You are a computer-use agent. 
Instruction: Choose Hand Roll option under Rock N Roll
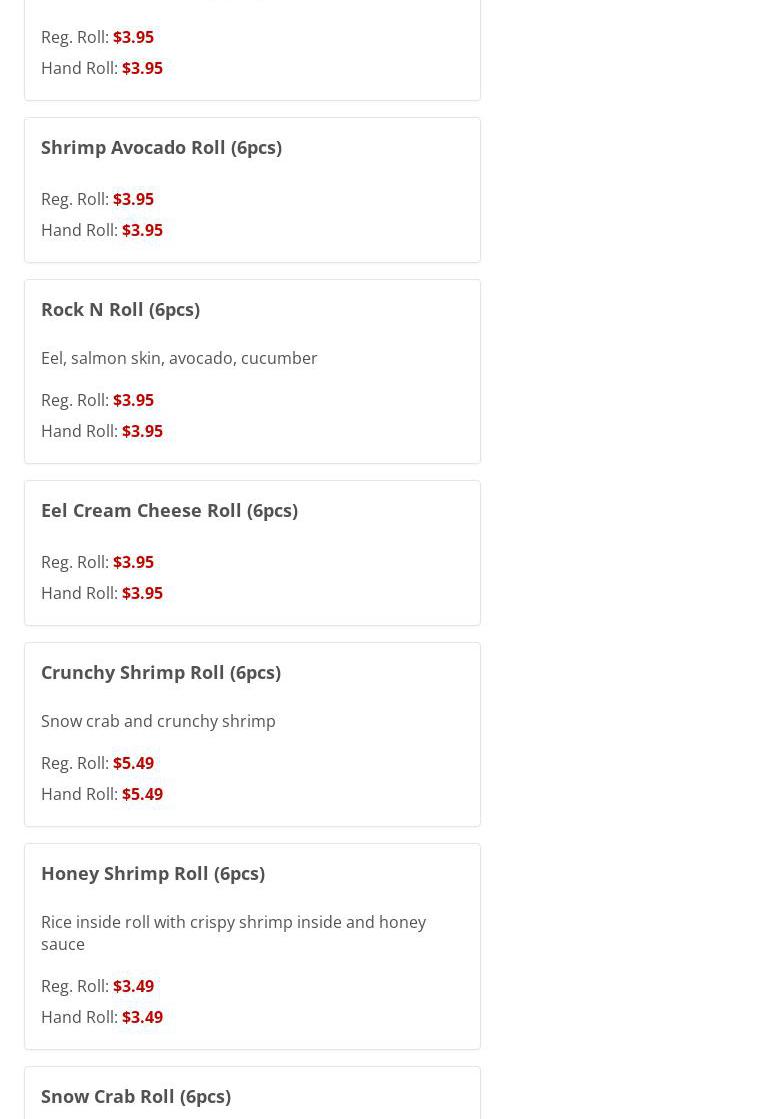point(101,431)
